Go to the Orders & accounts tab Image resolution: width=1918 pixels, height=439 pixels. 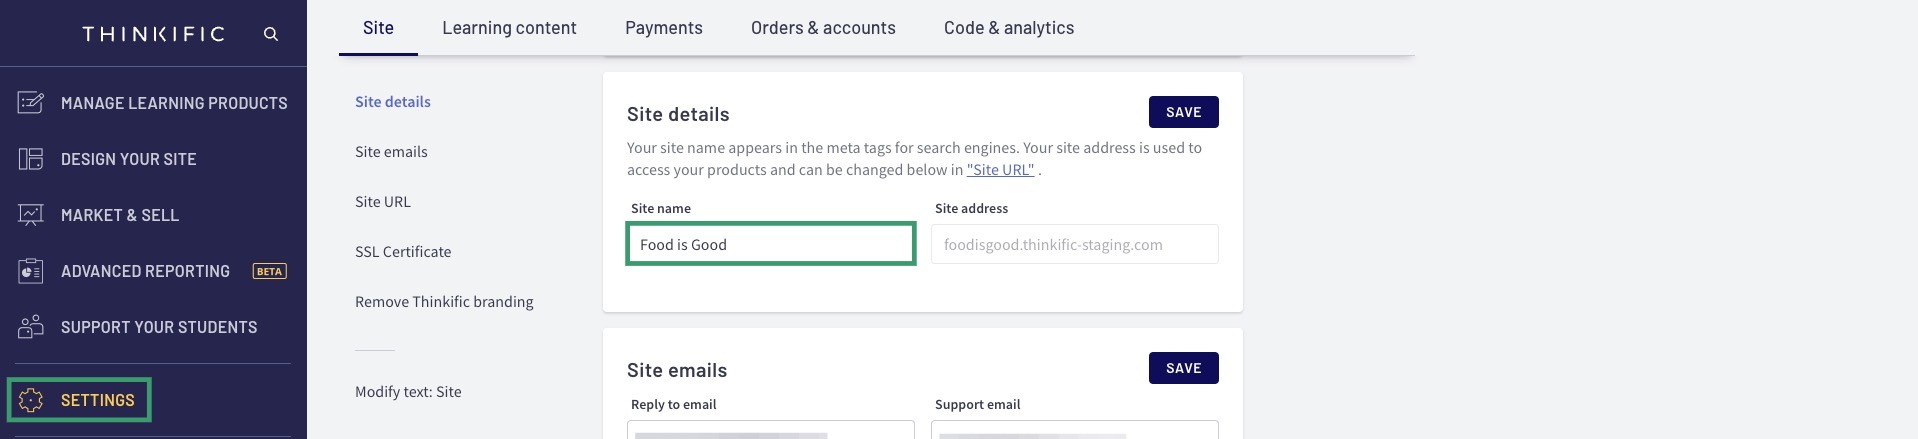pos(823,28)
